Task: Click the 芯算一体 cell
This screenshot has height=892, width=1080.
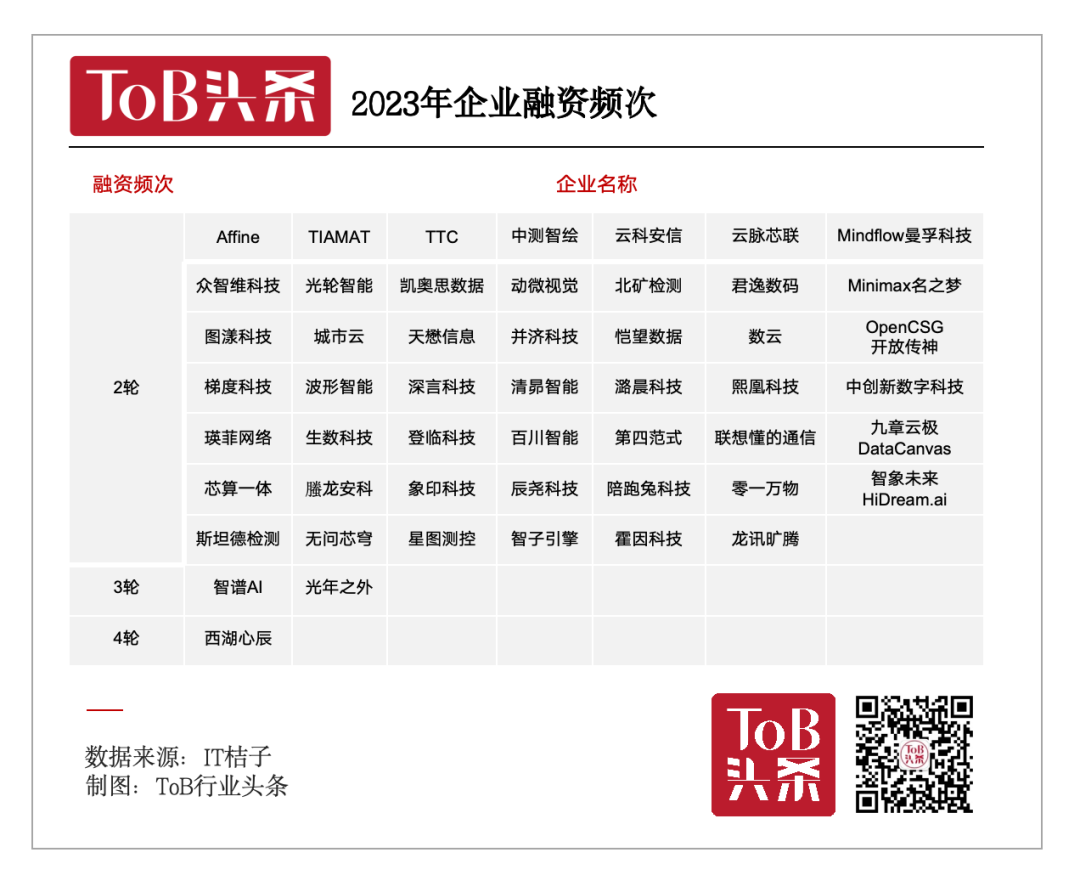Action: [238, 489]
